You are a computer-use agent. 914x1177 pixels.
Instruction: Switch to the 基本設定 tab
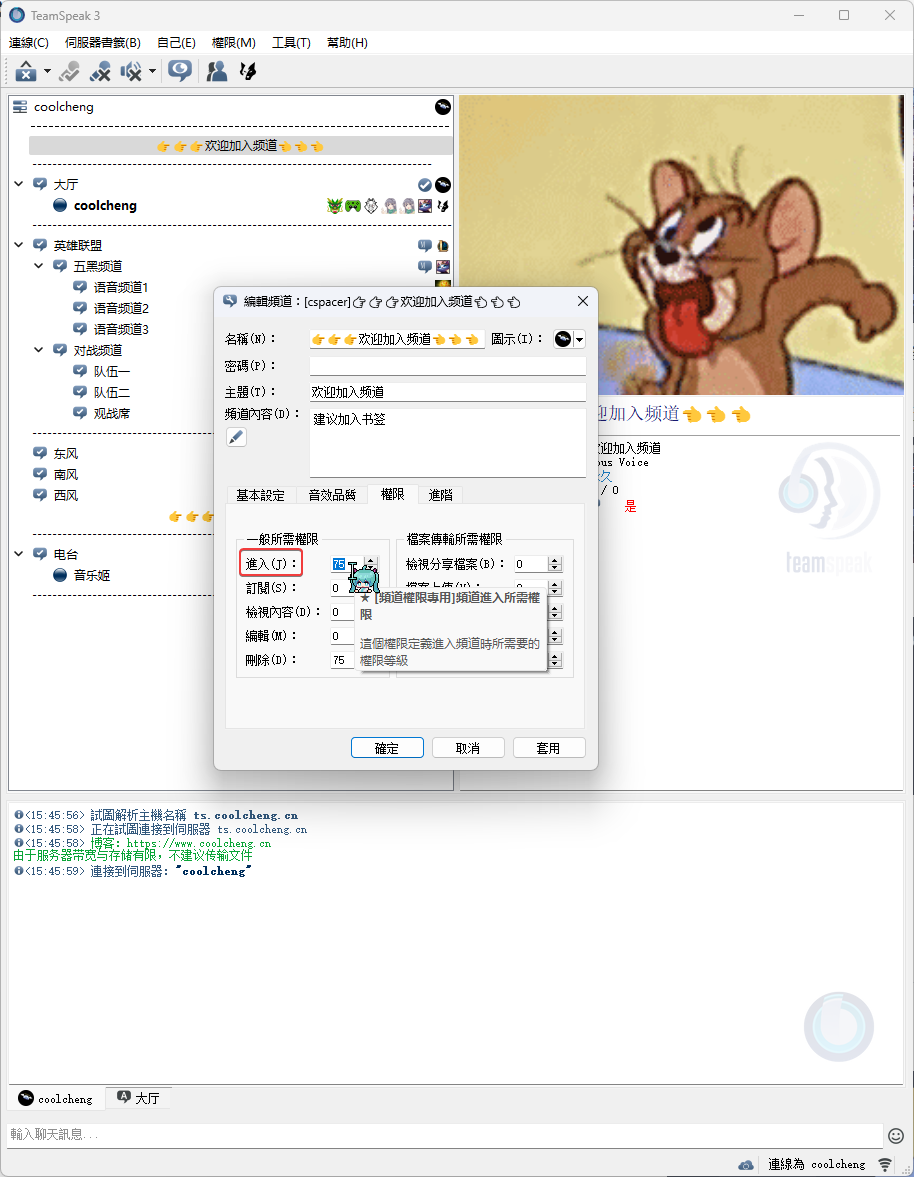[260, 495]
